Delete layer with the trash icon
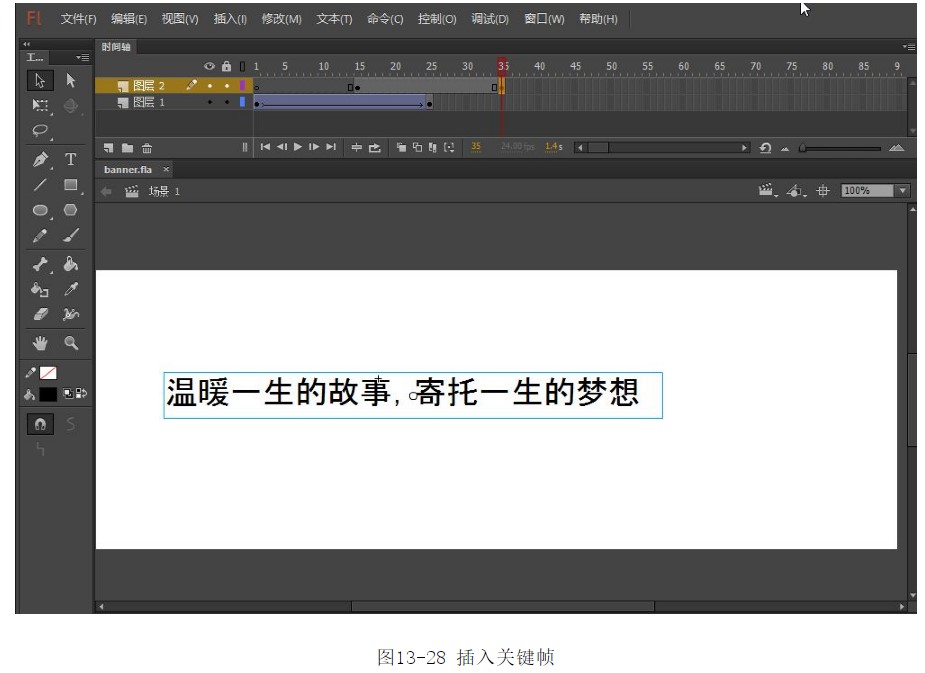 [147, 148]
